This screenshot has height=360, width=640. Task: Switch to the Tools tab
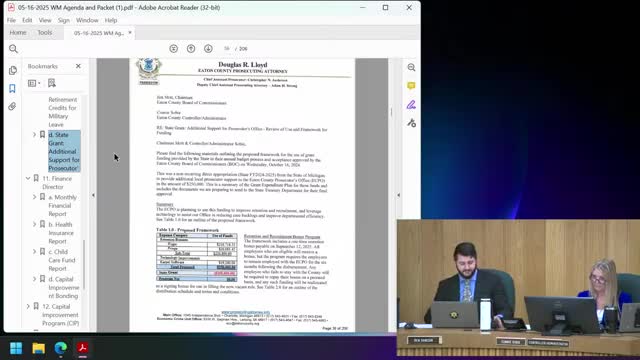pos(45,33)
